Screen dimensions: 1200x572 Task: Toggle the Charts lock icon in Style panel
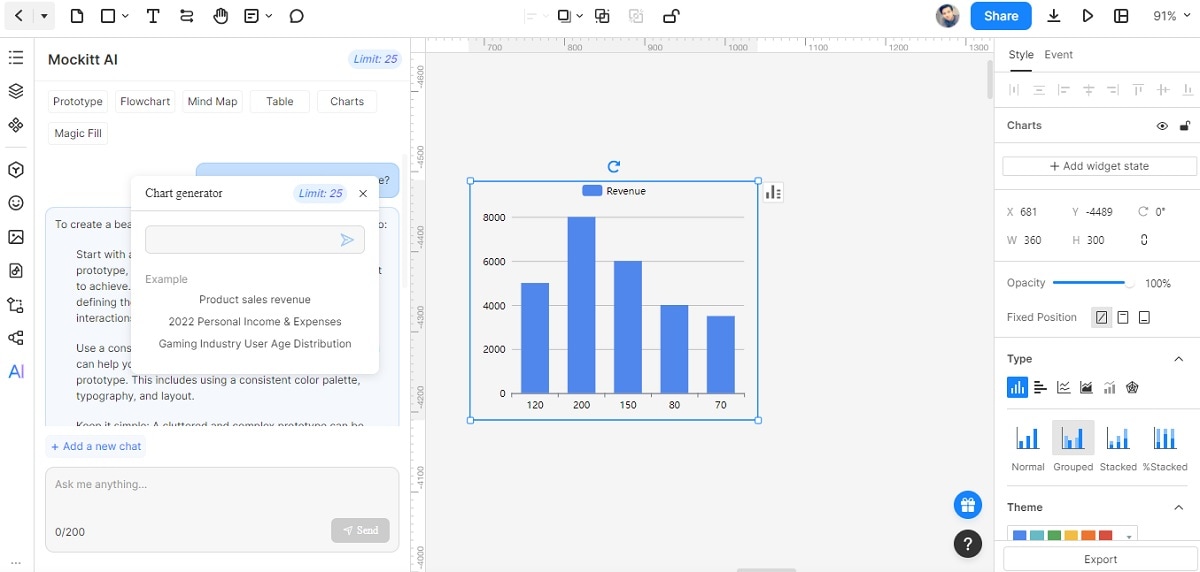(x=1185, y=126)
